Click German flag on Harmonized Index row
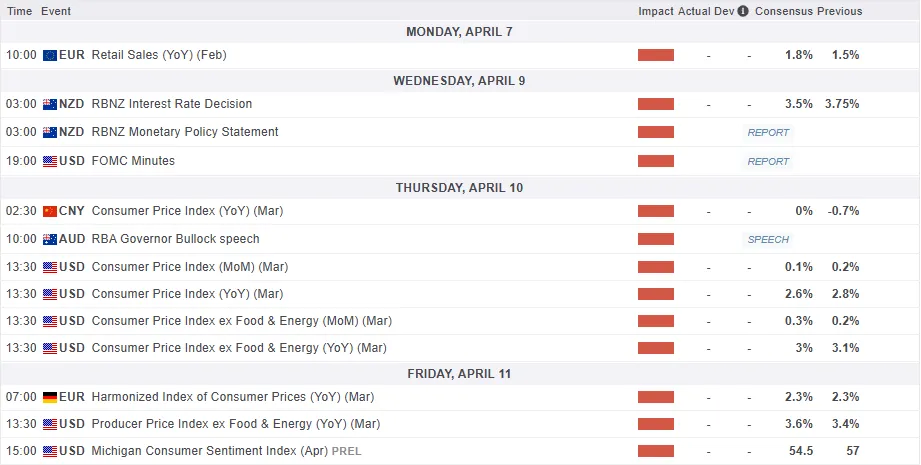 click(50, 397)
